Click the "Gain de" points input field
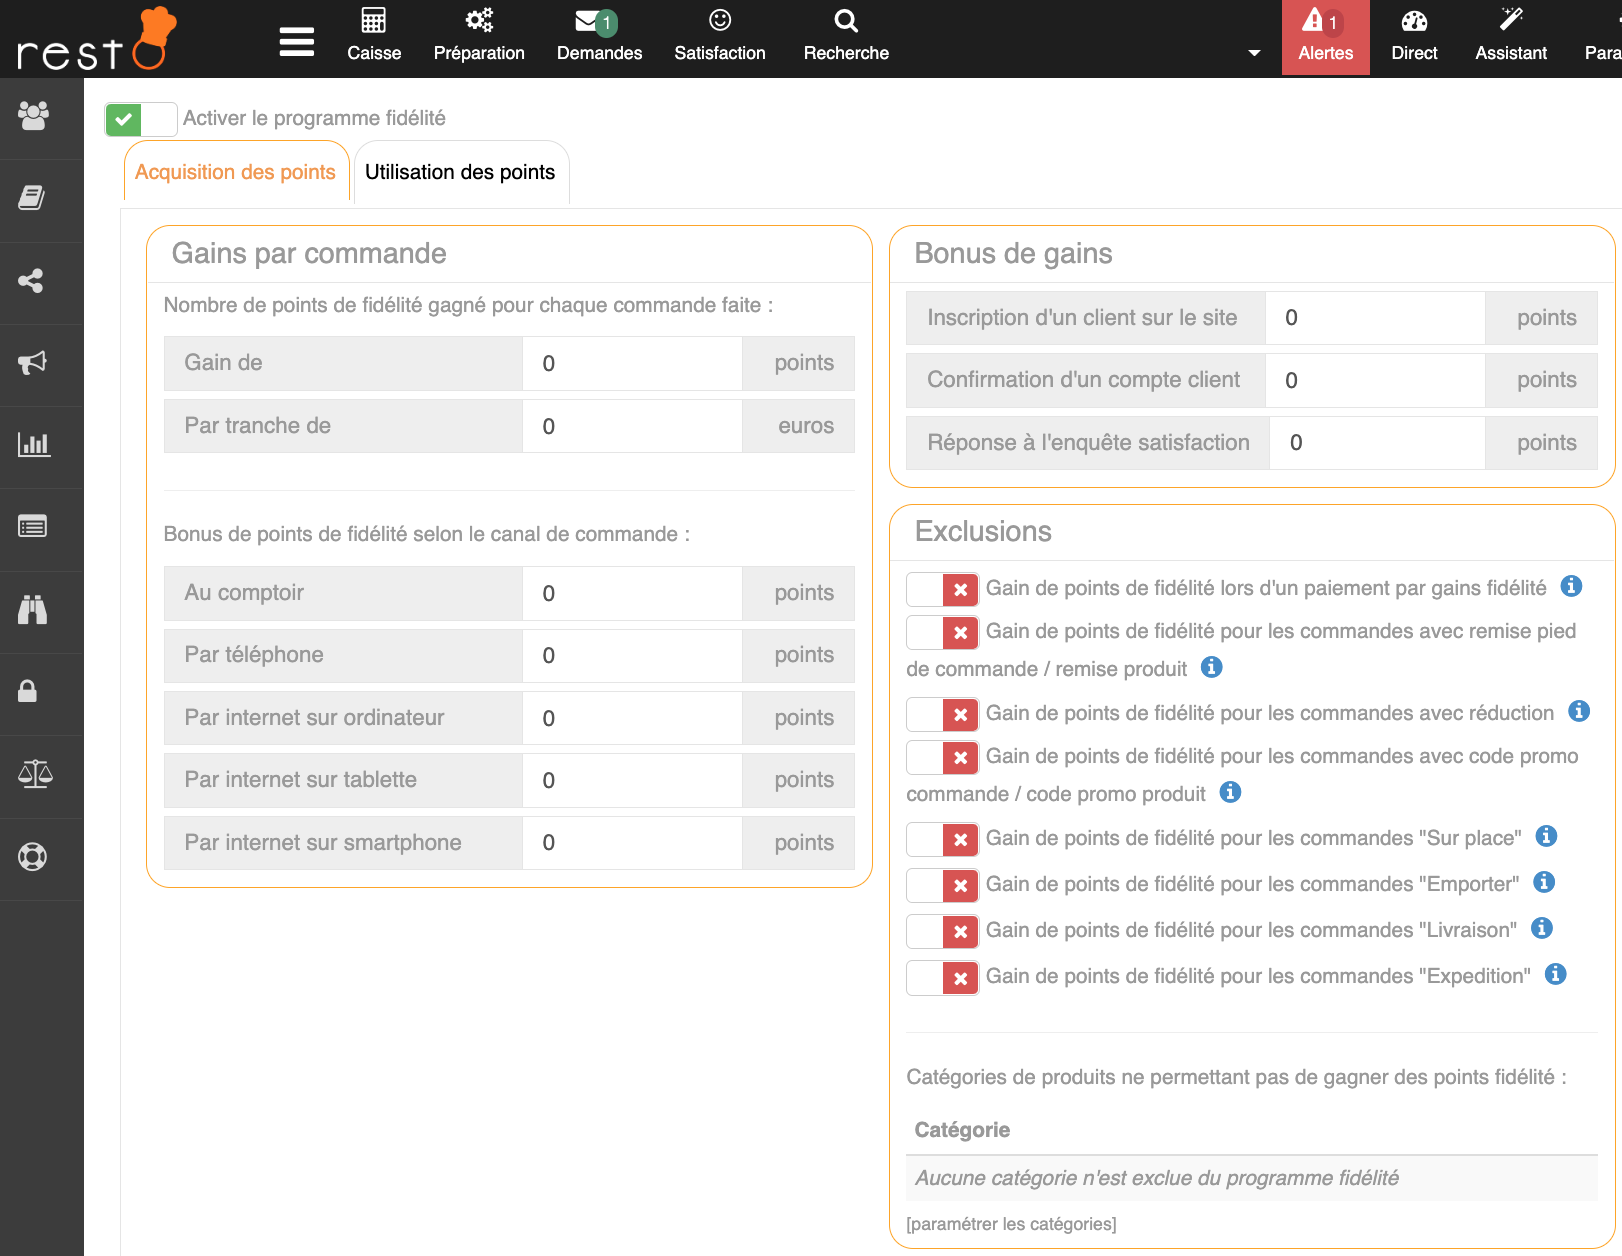The width and height of the screenshot is (1622, 1256). pos(632,364)
